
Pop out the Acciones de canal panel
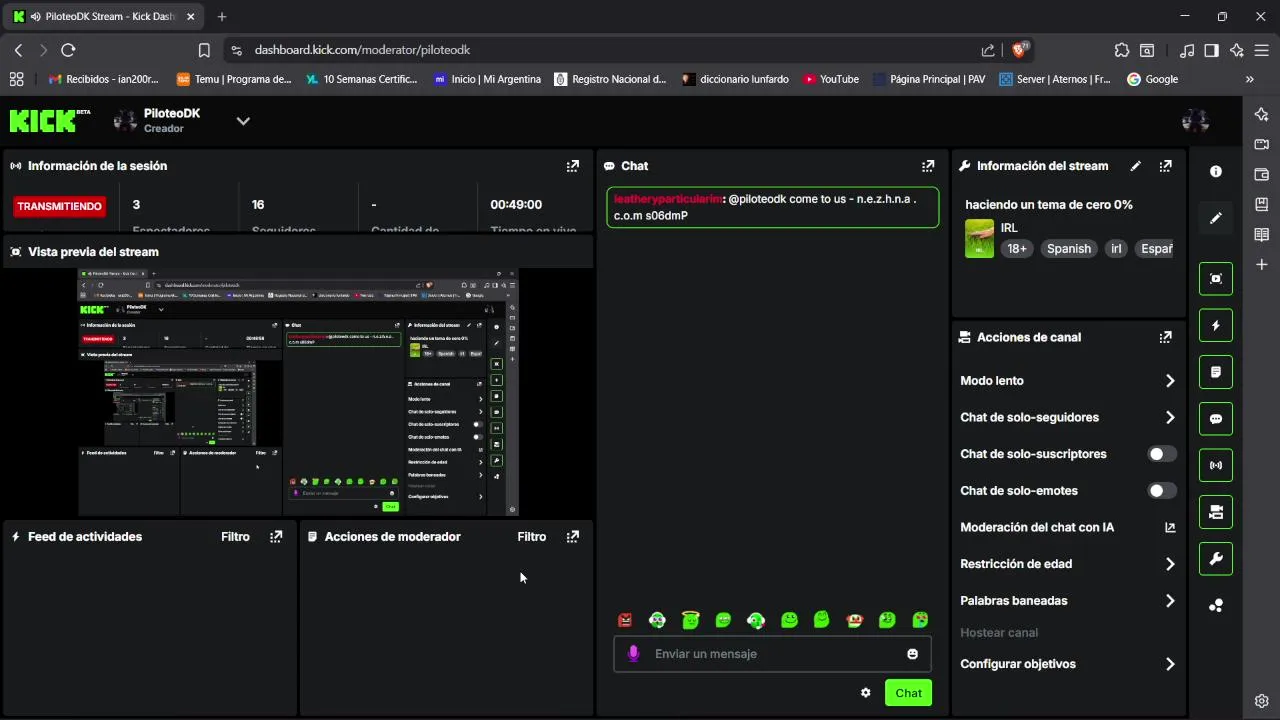point(1165,337)
